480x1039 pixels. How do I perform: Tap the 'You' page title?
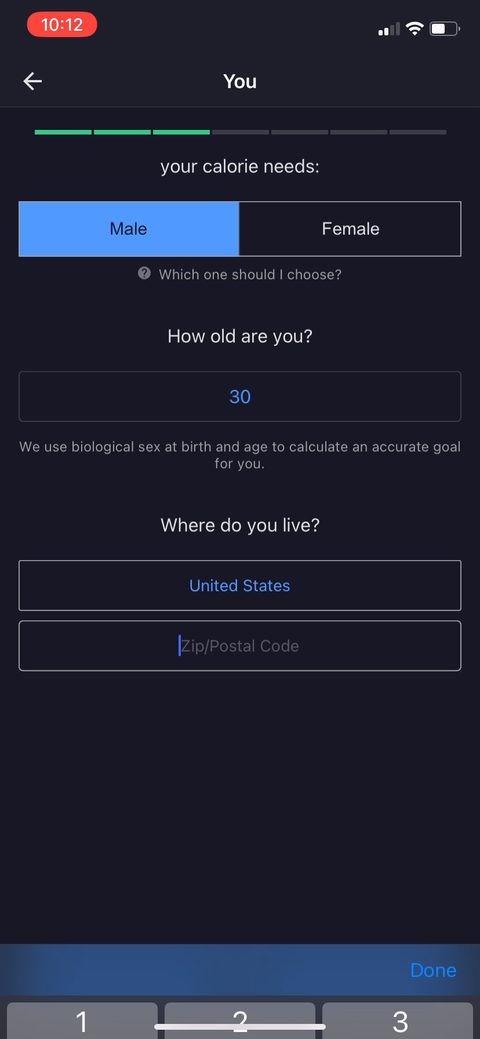[x=240, y=82]
